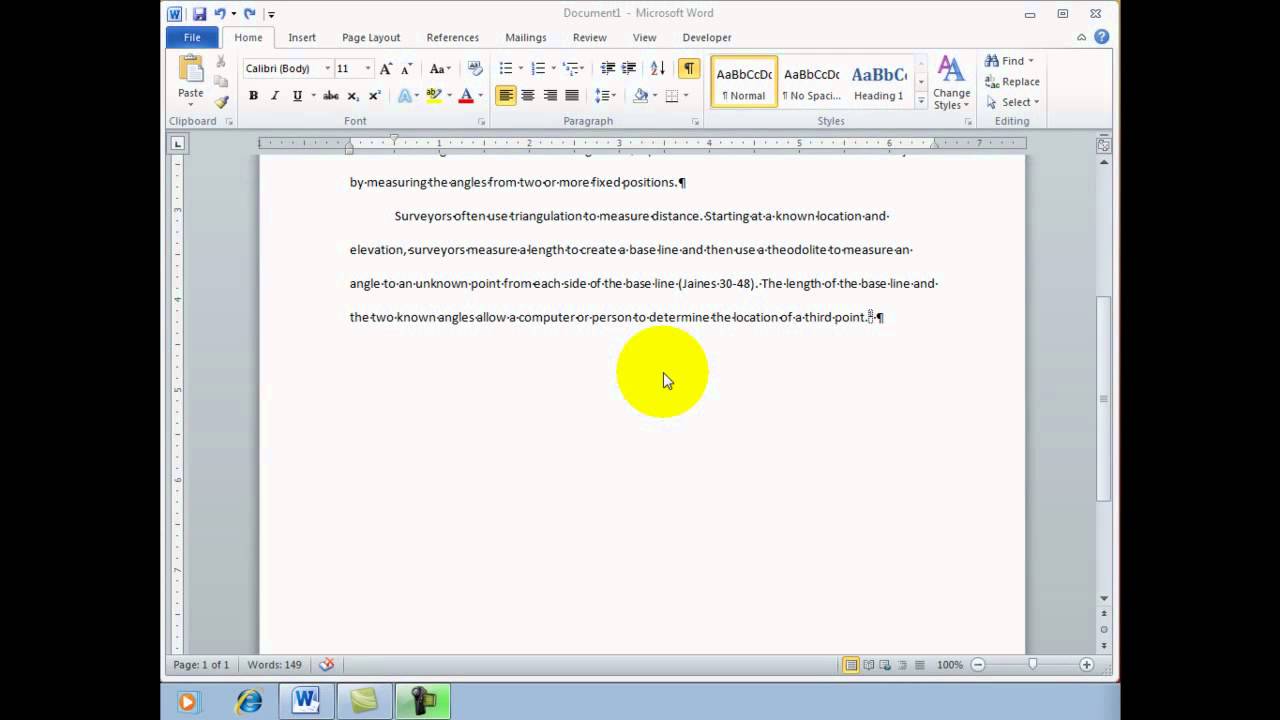Click Find in the Editing group
Image resolution: width=1280 pixels, height=720 pixels.
[x=1009, y=61]
